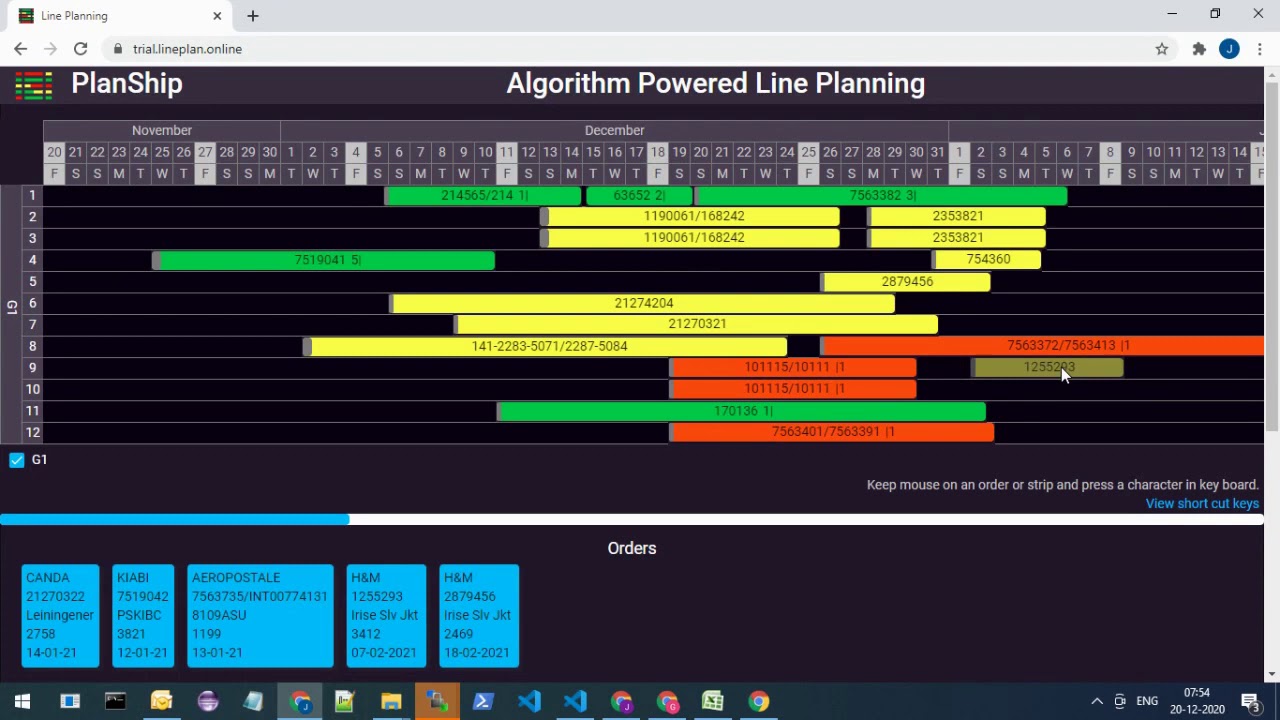
Task: Select the 63652 strip on line 1
Action: [639, 195]
